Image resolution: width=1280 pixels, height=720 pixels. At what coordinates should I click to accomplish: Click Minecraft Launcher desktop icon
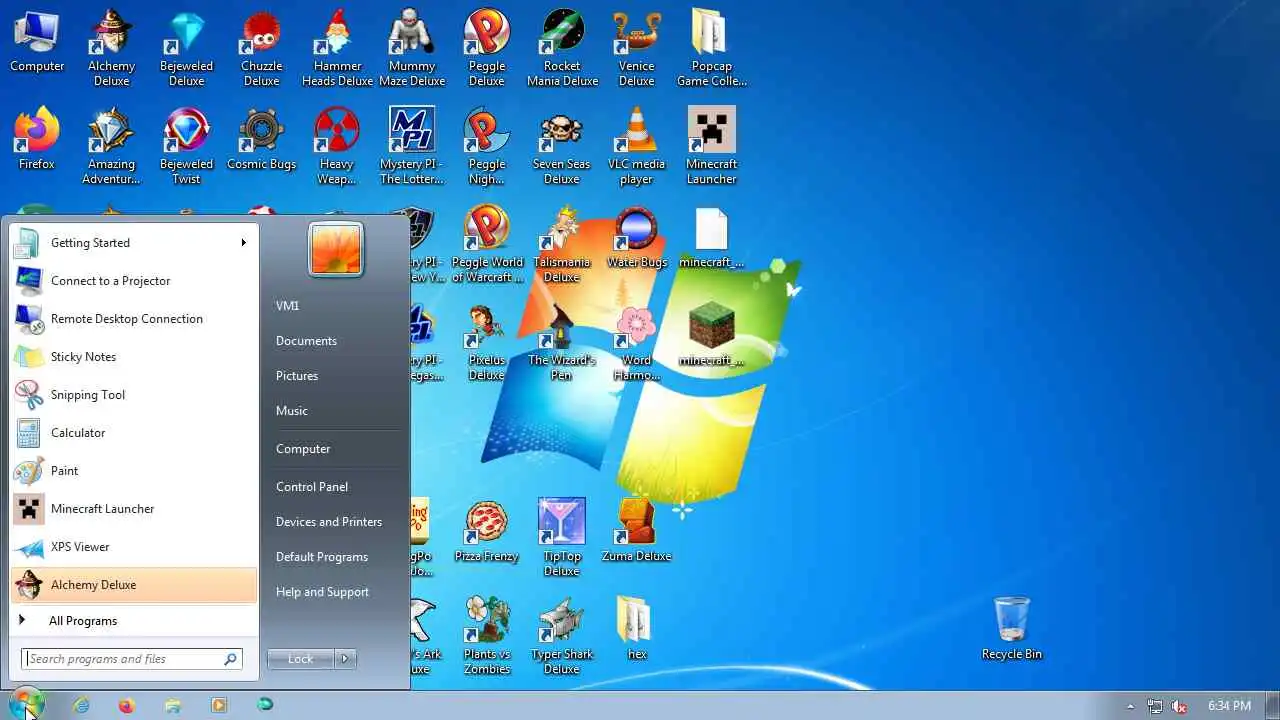(712, 146)
